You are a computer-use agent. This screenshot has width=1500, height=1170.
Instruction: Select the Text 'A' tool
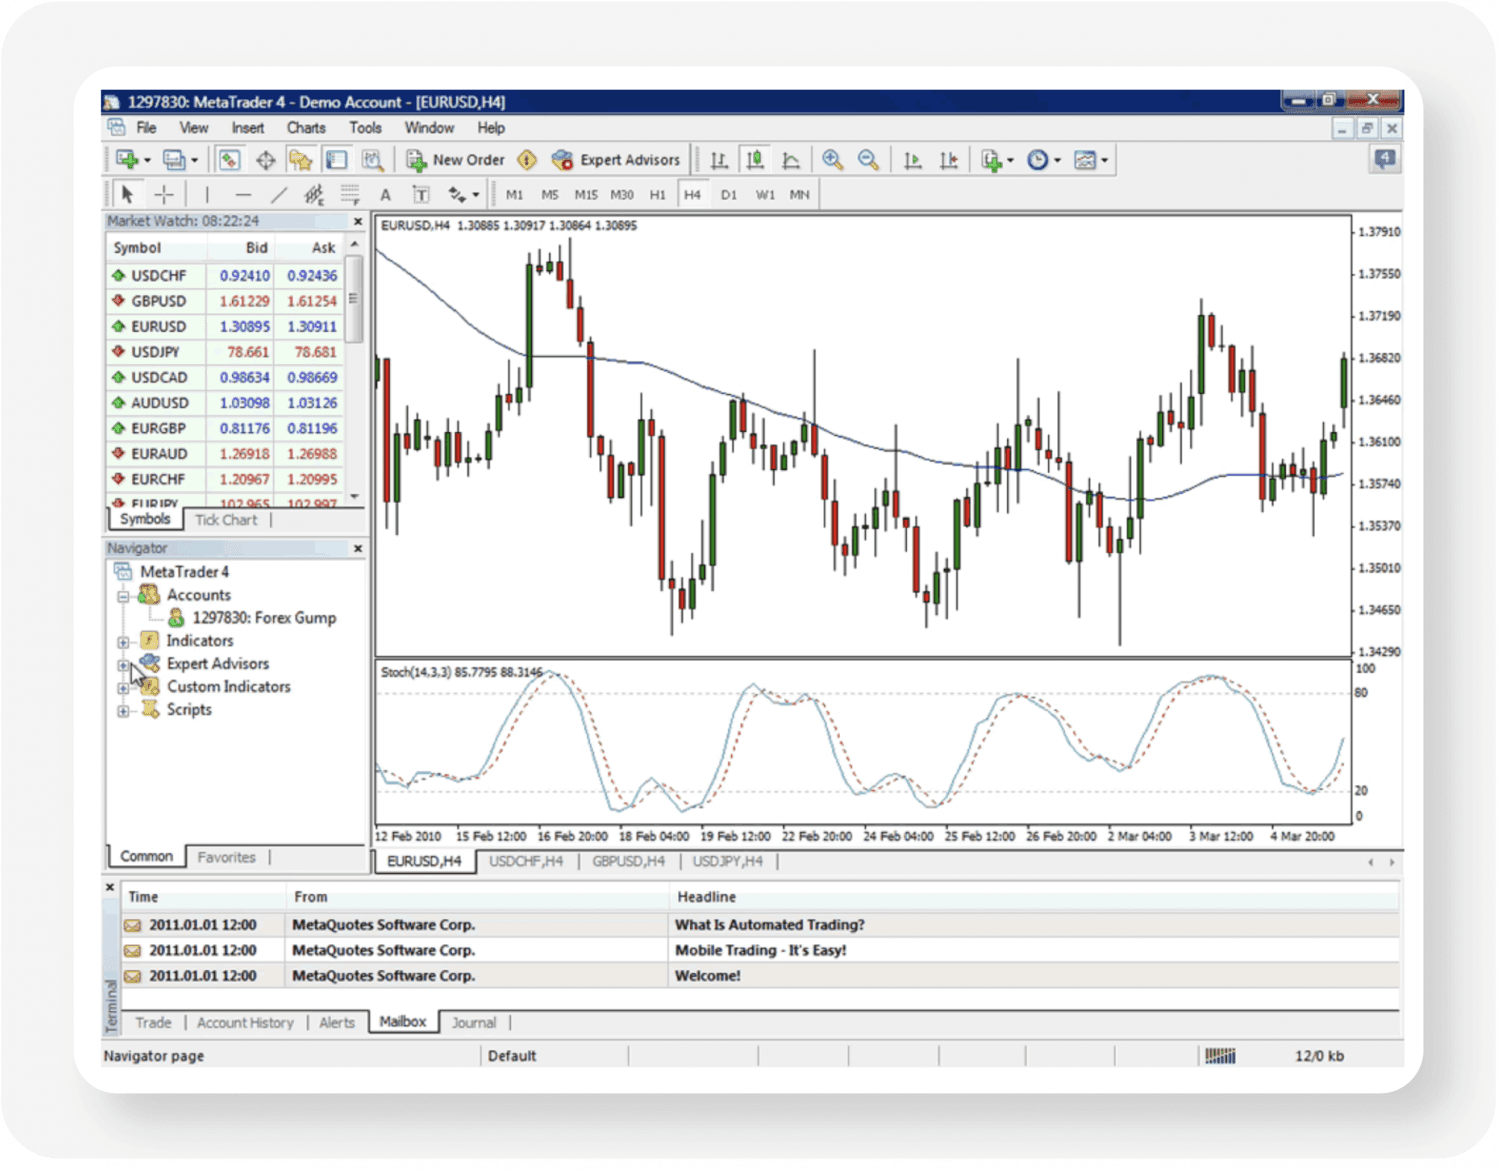(x=385, y=195)
